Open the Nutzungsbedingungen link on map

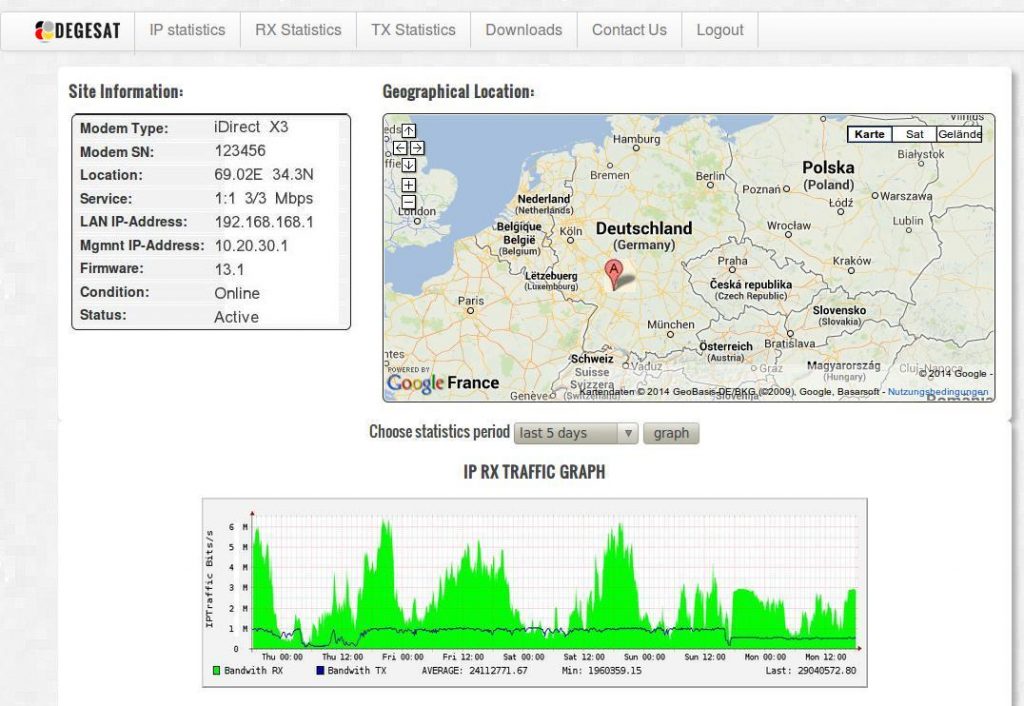click(x=938, y=392)
